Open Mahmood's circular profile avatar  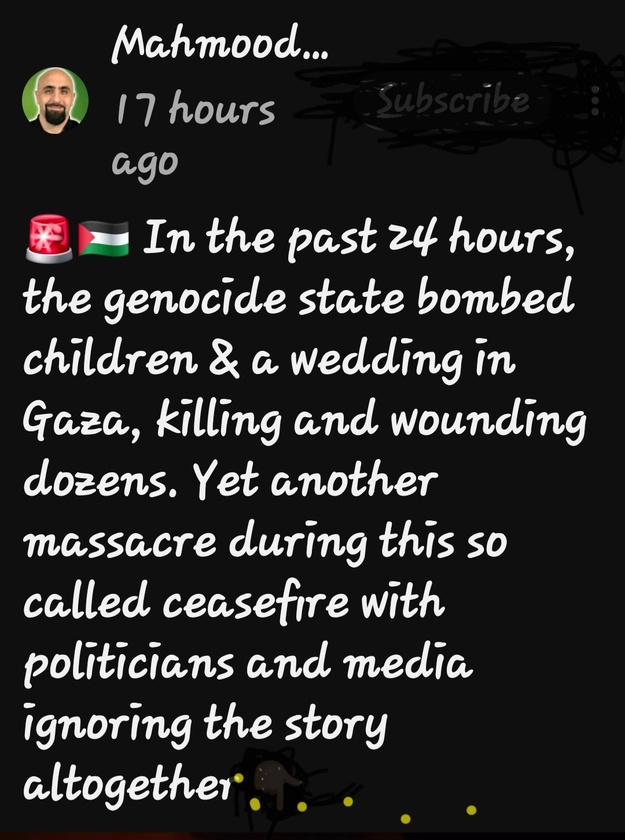click(55, 101)
